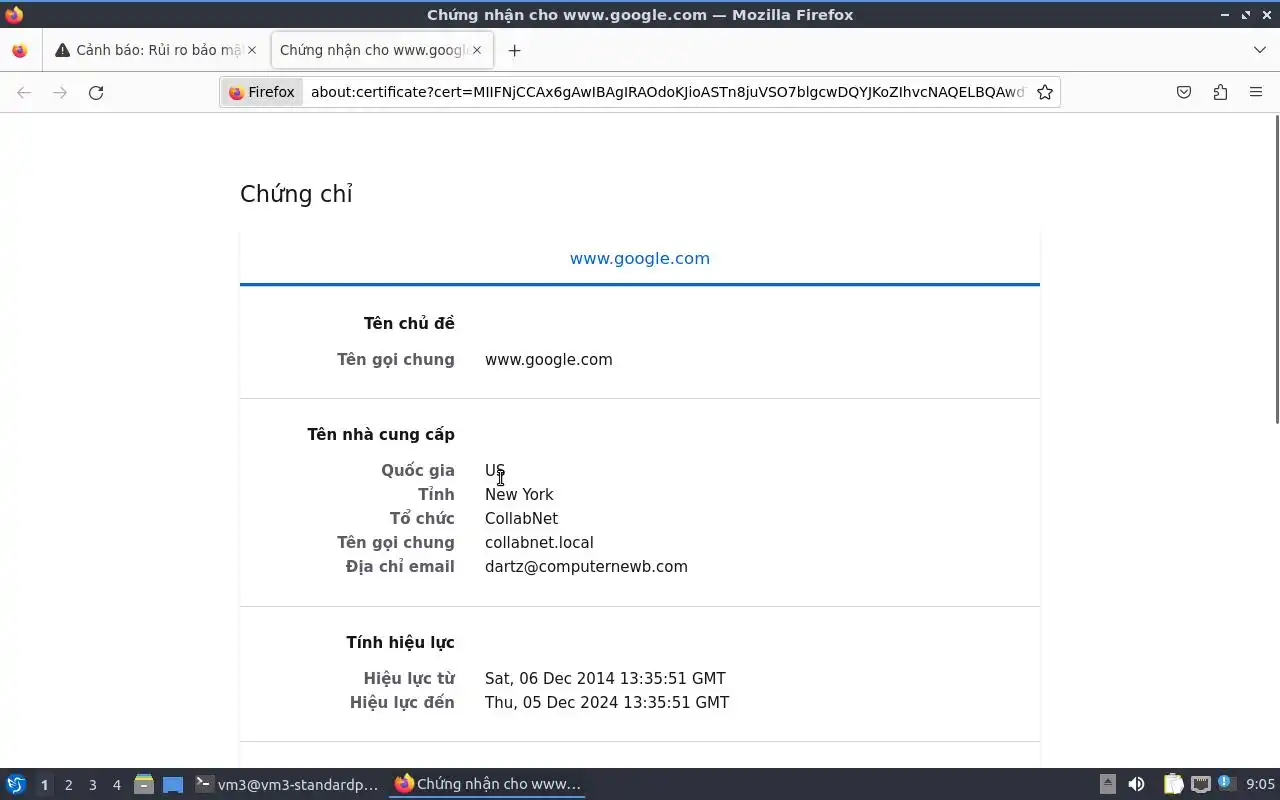1280x800 pixels.
Task: Click the Firefox logo in the title bar
Action: tap(14, 14)
